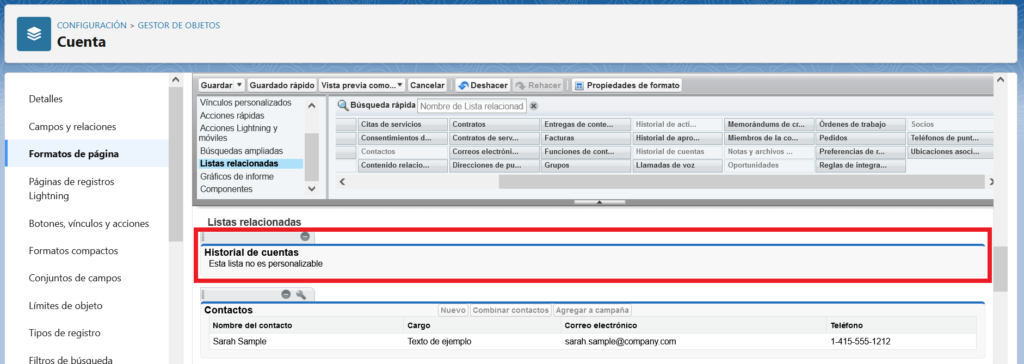Click Agregar a campaña button
Viewport: 1024px width, 364px height.
(x=592, y=310)
